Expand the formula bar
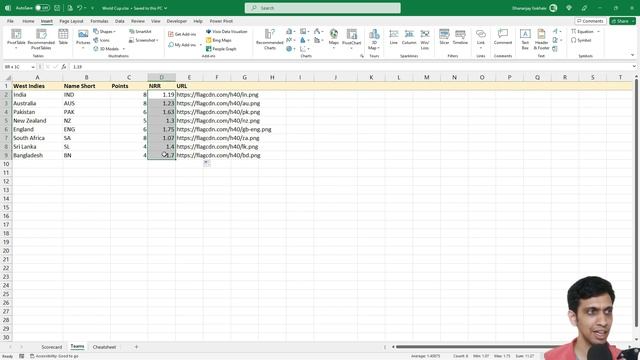640x360 pixels. point(634,67)
